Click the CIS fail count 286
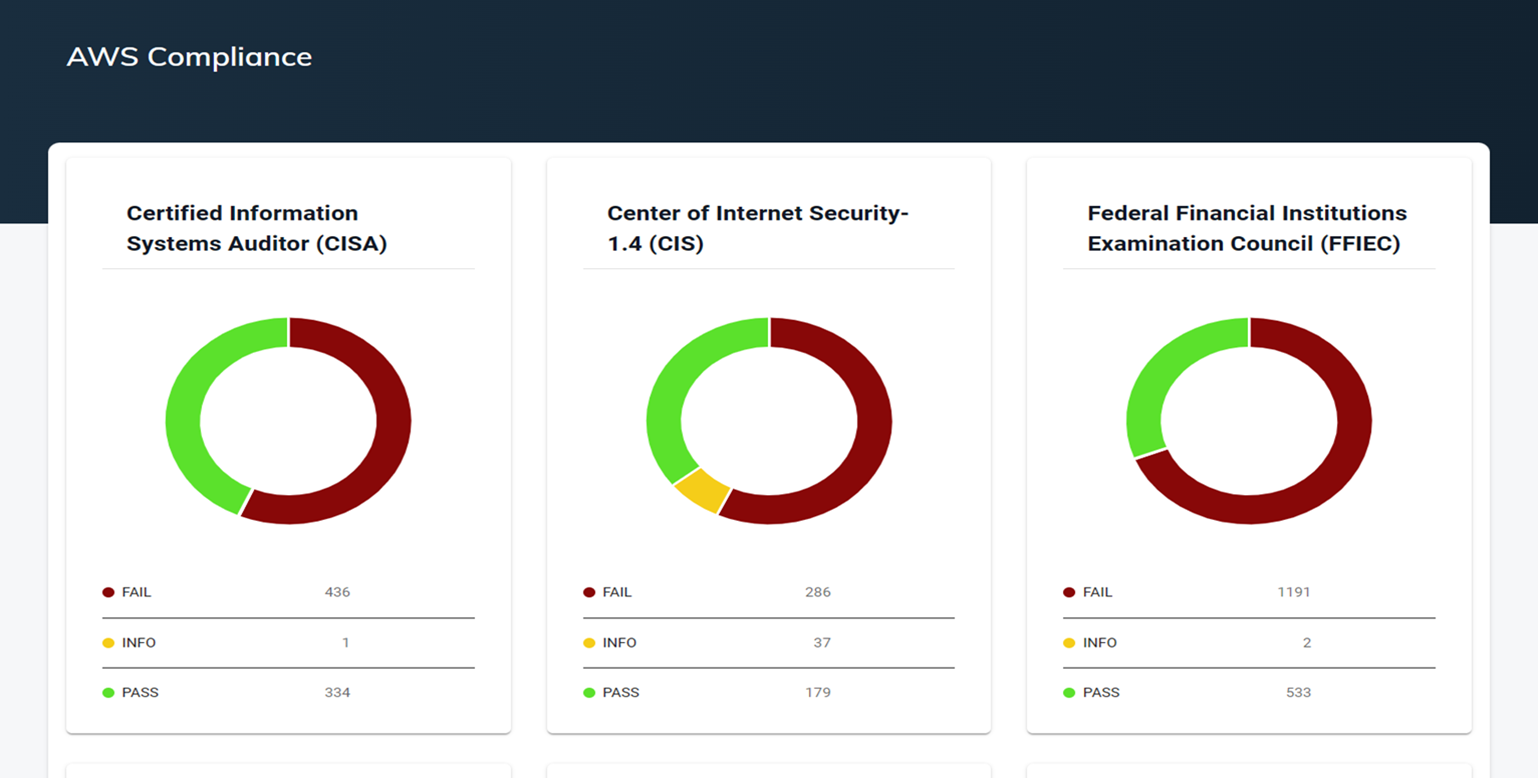 [x=818, y=592]
